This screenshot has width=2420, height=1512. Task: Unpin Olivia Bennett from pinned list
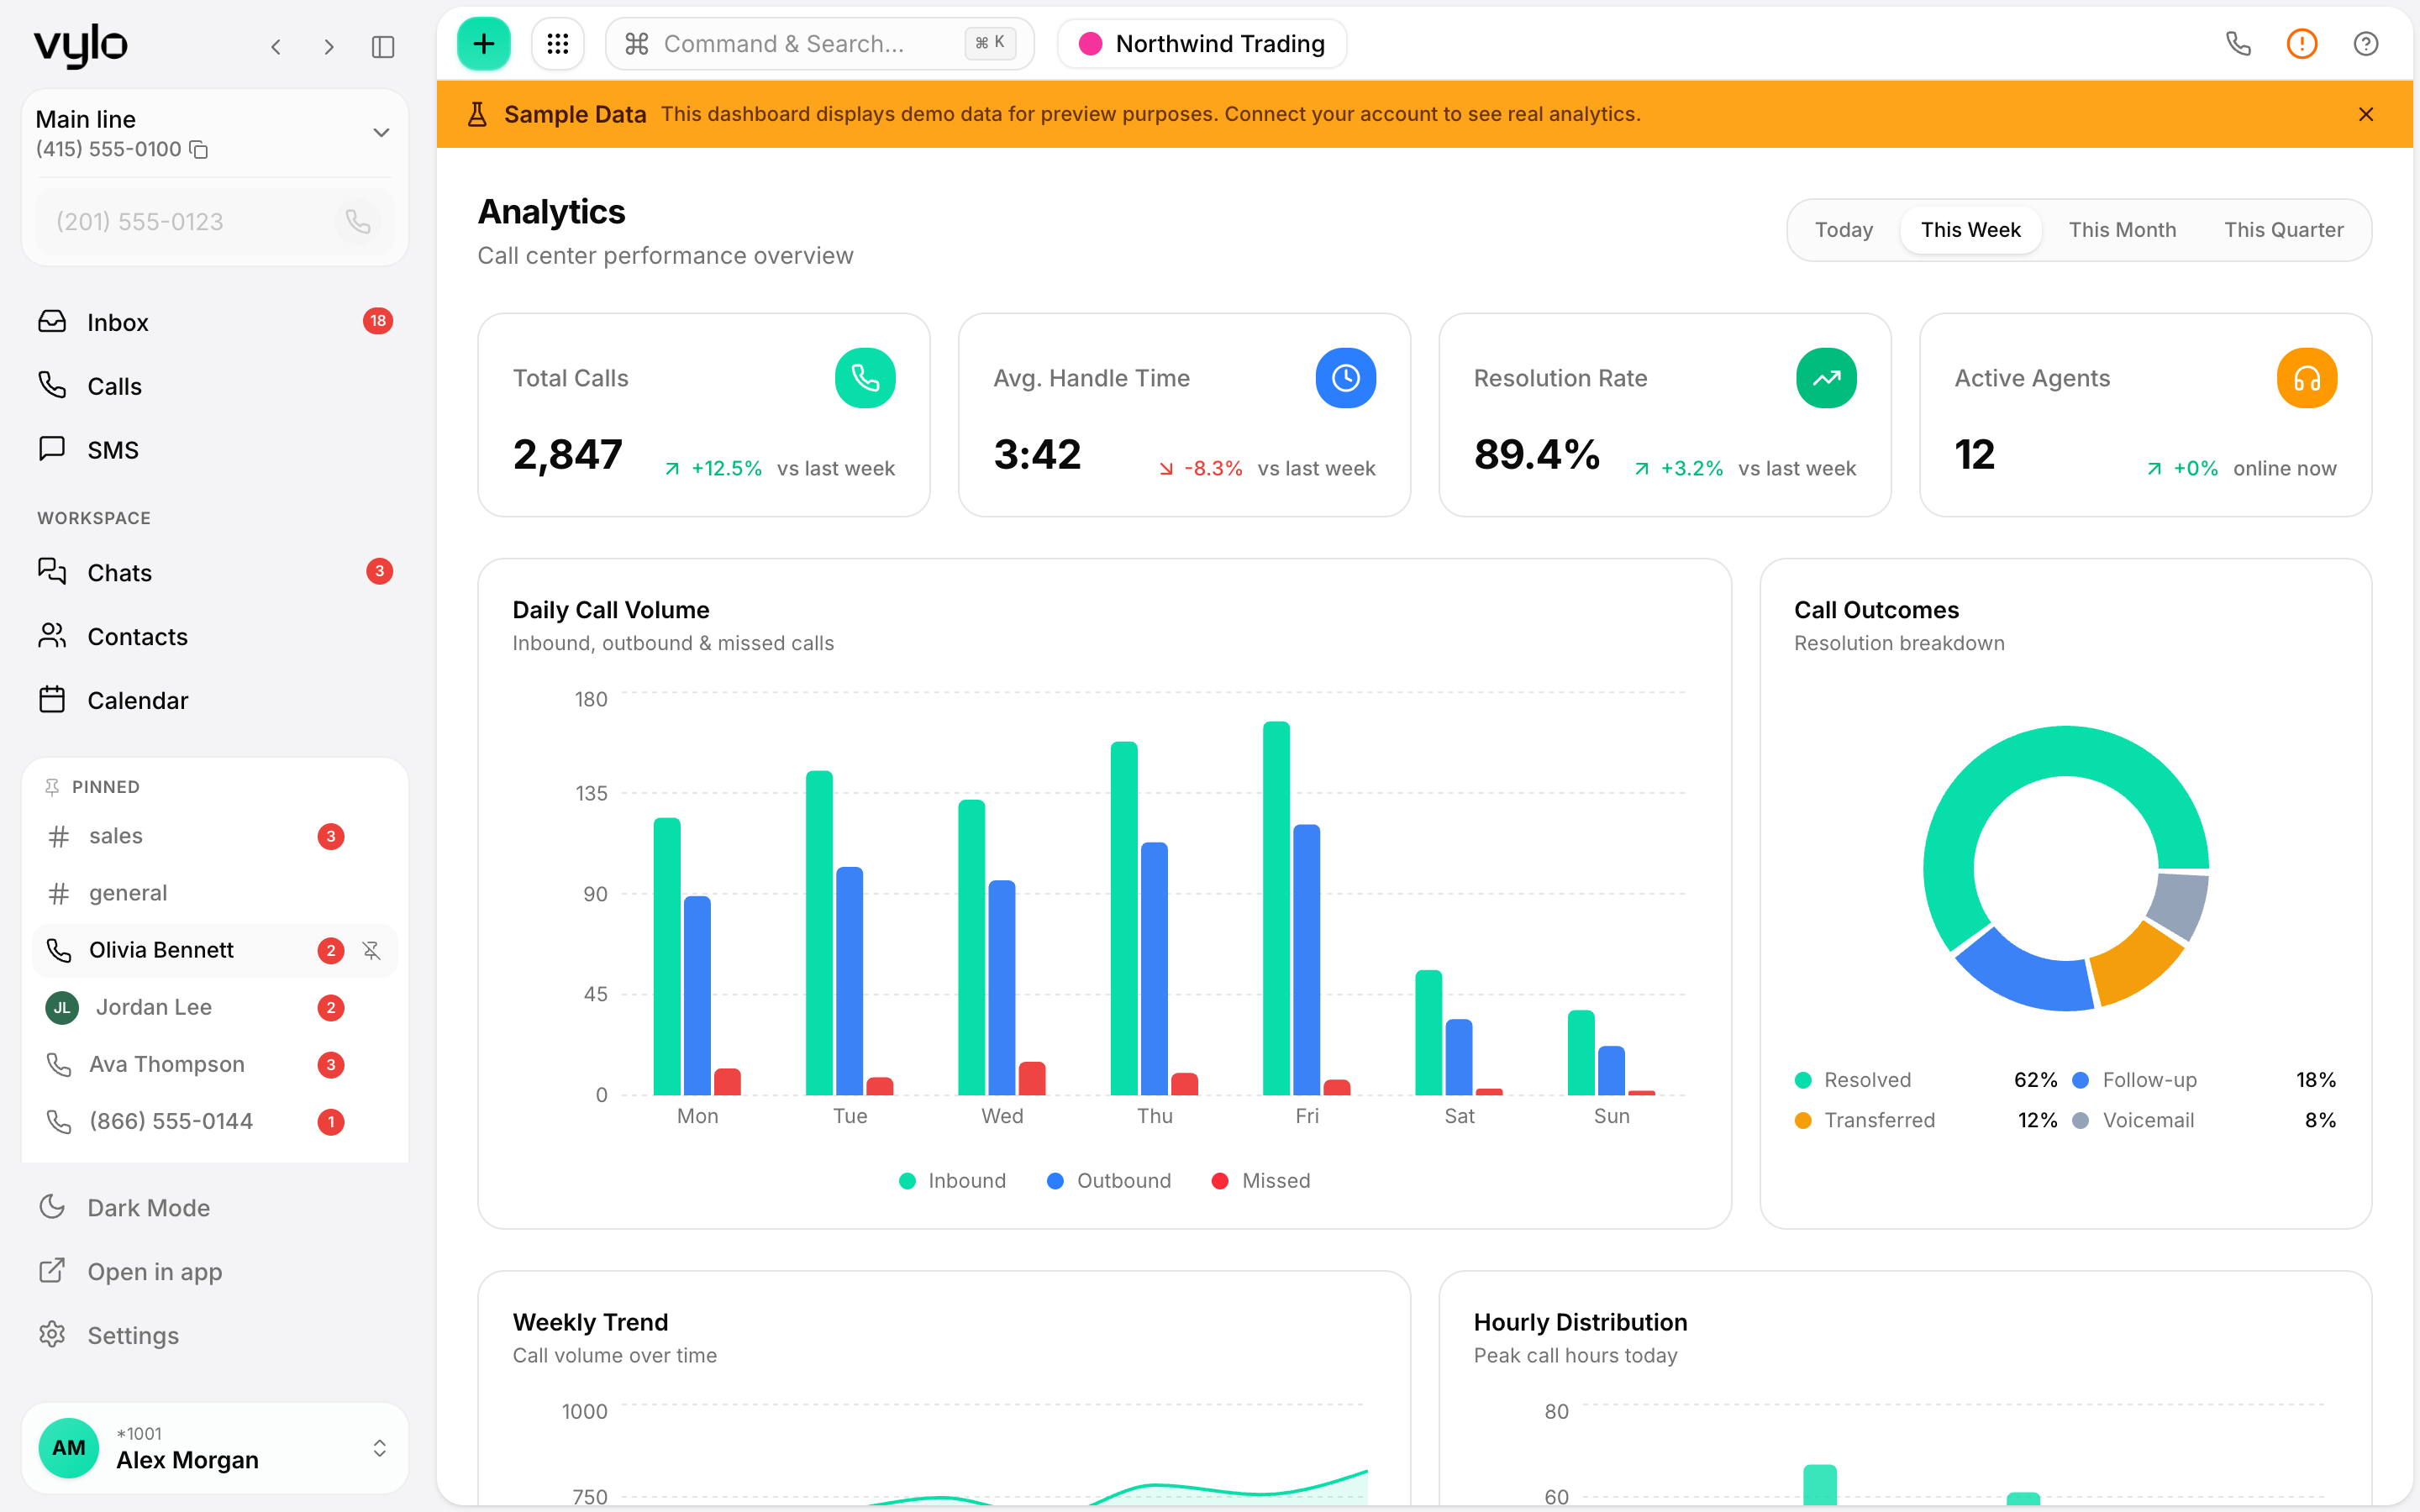(x=372, y=950)
